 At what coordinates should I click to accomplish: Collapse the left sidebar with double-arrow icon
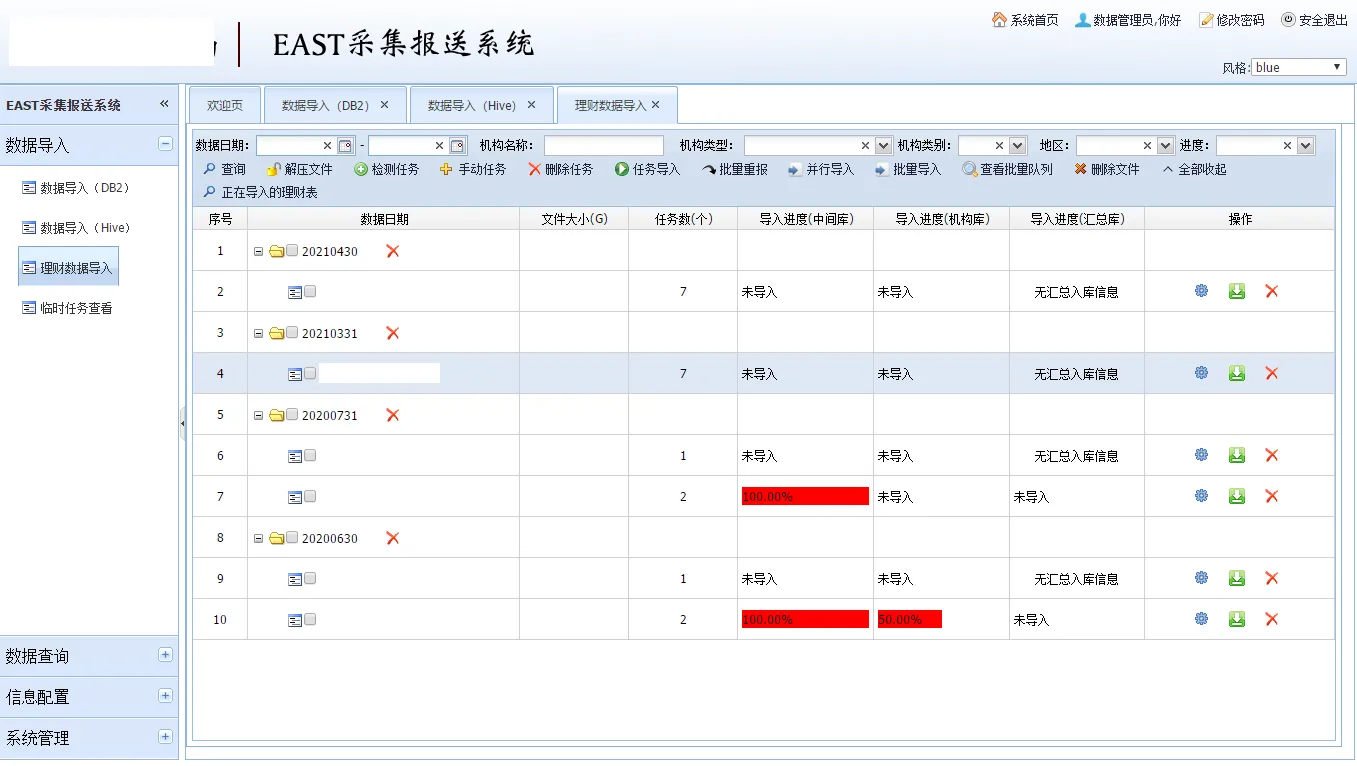click(164, 104)
